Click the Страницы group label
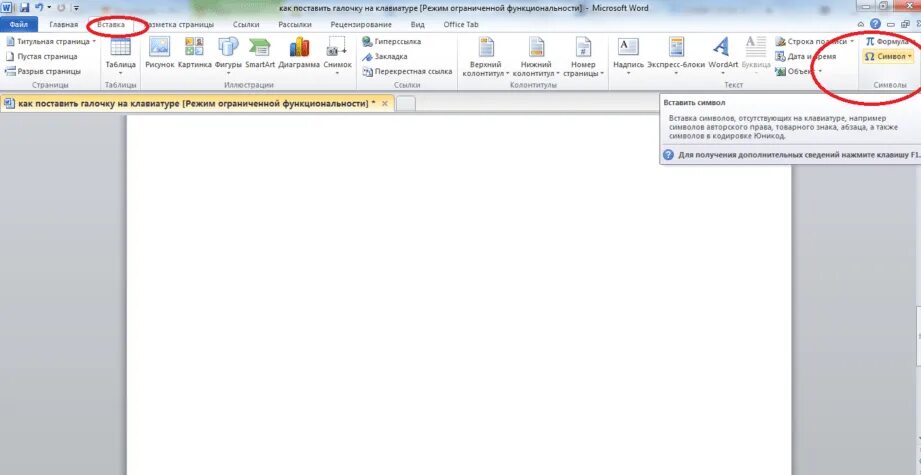The height and width of the screenshot is (475, 921). (49, 85)
